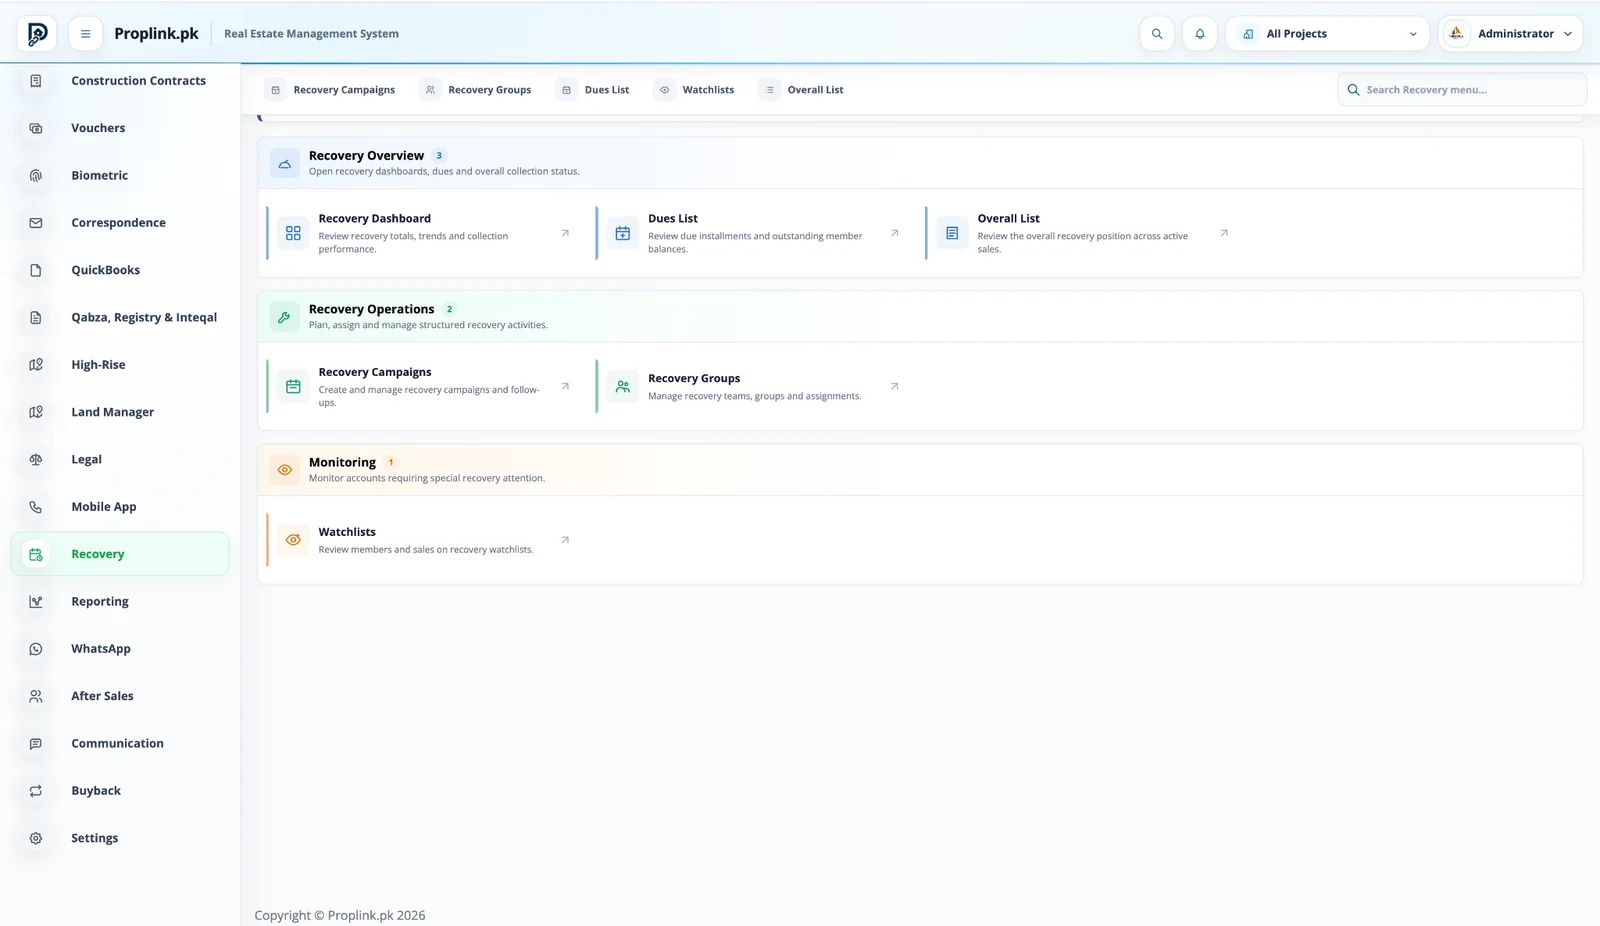Click the Recovery Operations wrench header icon
This screenshot has height=926, width=1600.
pyautogui.click(x=285, y=317)
